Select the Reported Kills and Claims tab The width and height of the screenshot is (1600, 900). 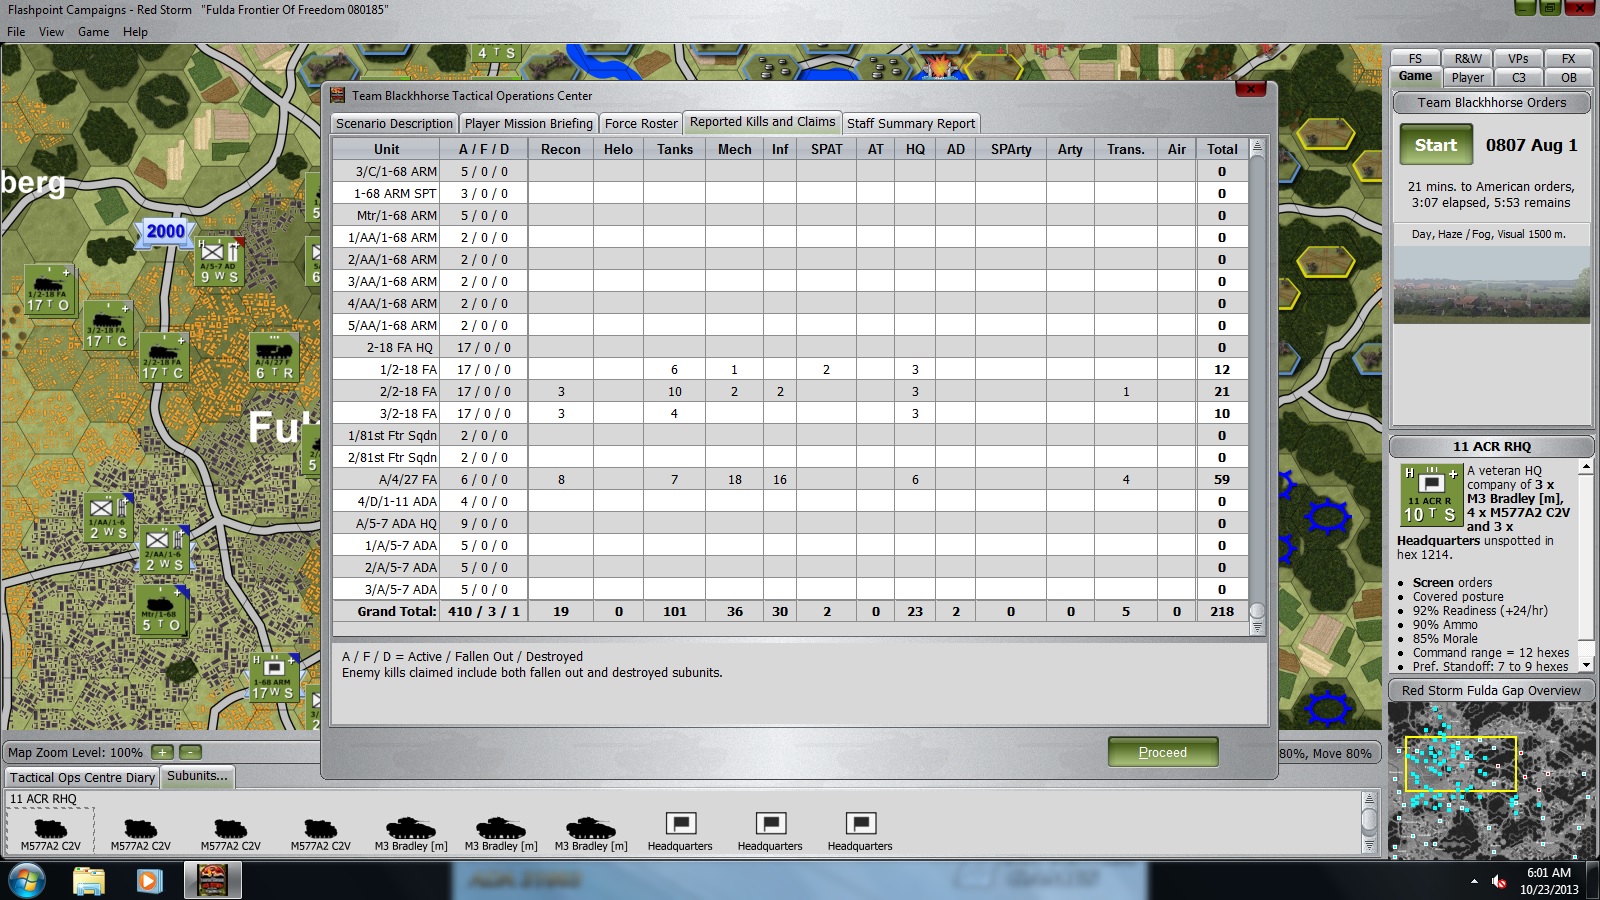click(762, 122)
